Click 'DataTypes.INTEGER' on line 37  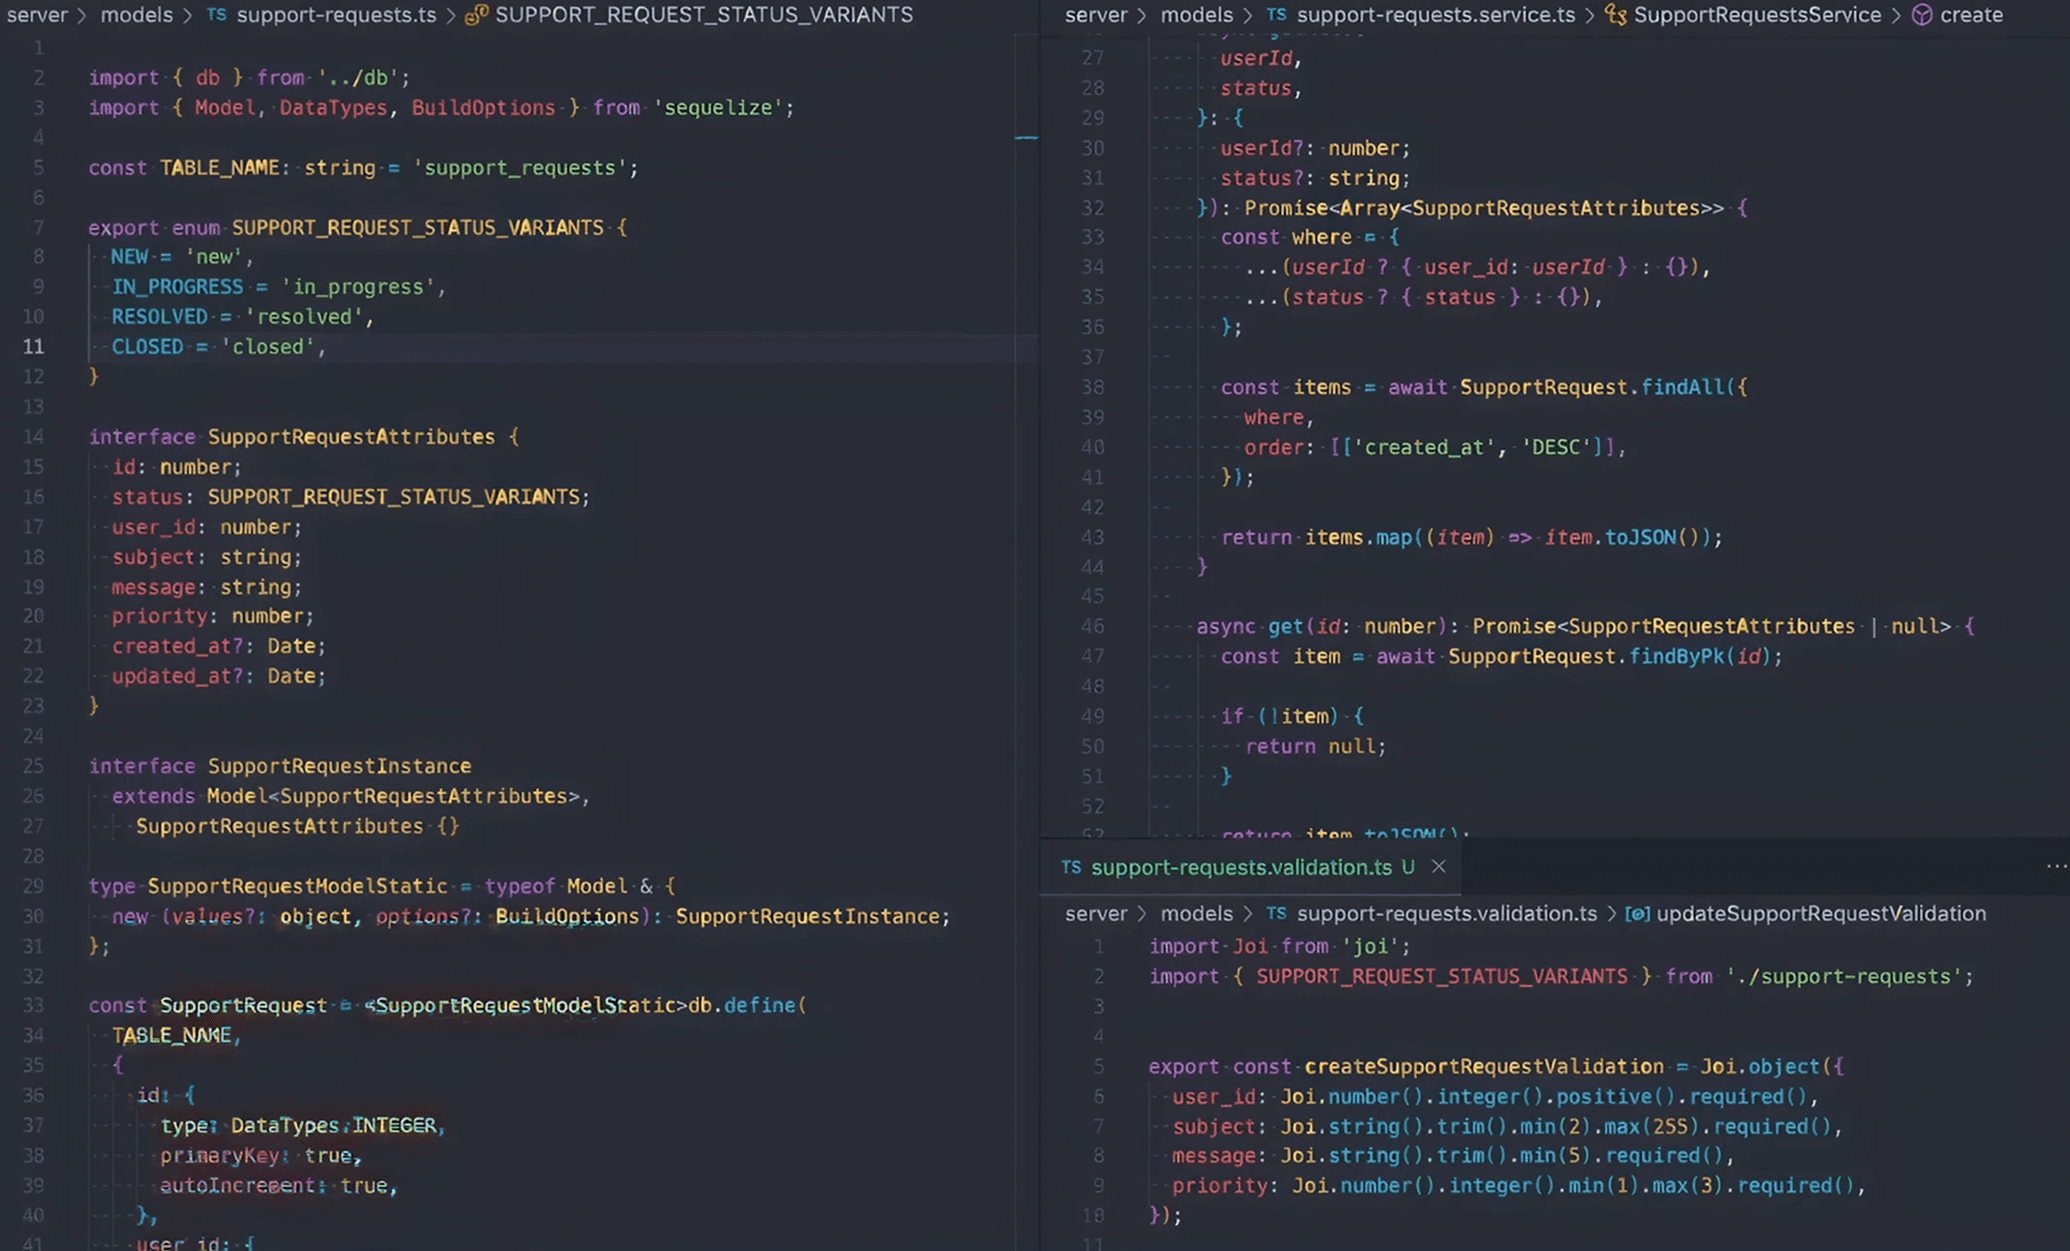[x=334, y=1126]
